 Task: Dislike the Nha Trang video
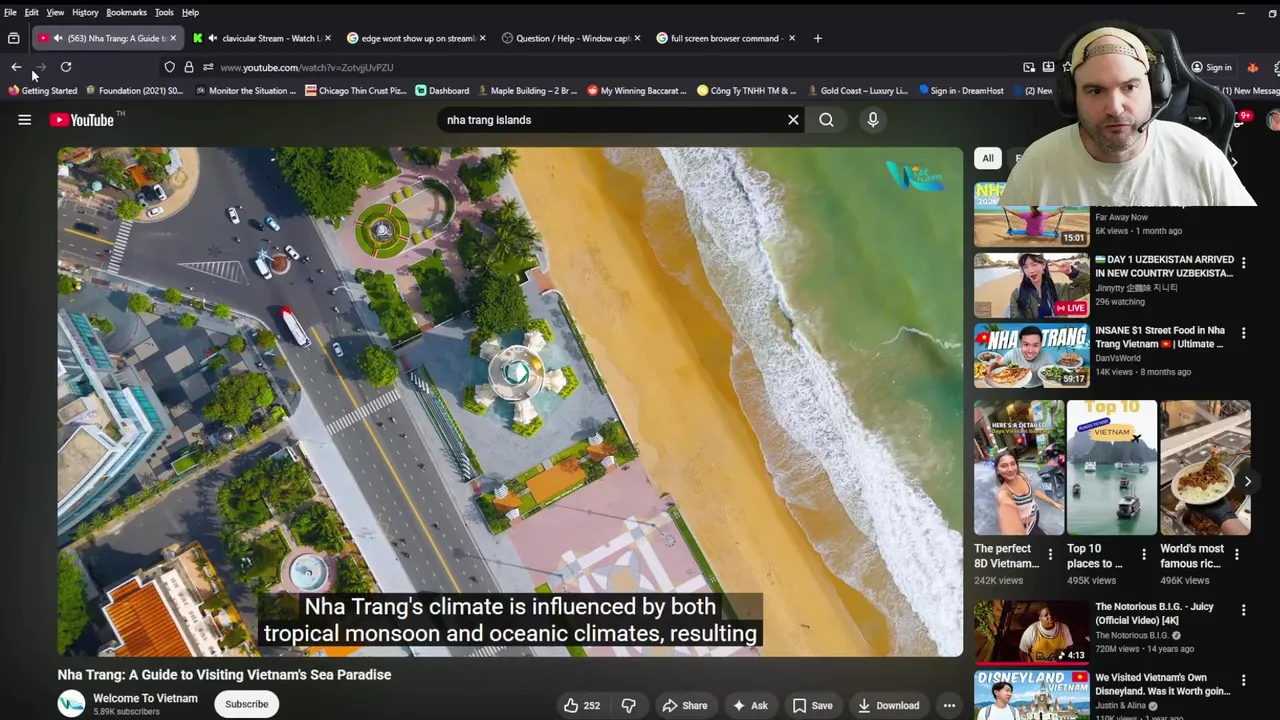point(628,705)
